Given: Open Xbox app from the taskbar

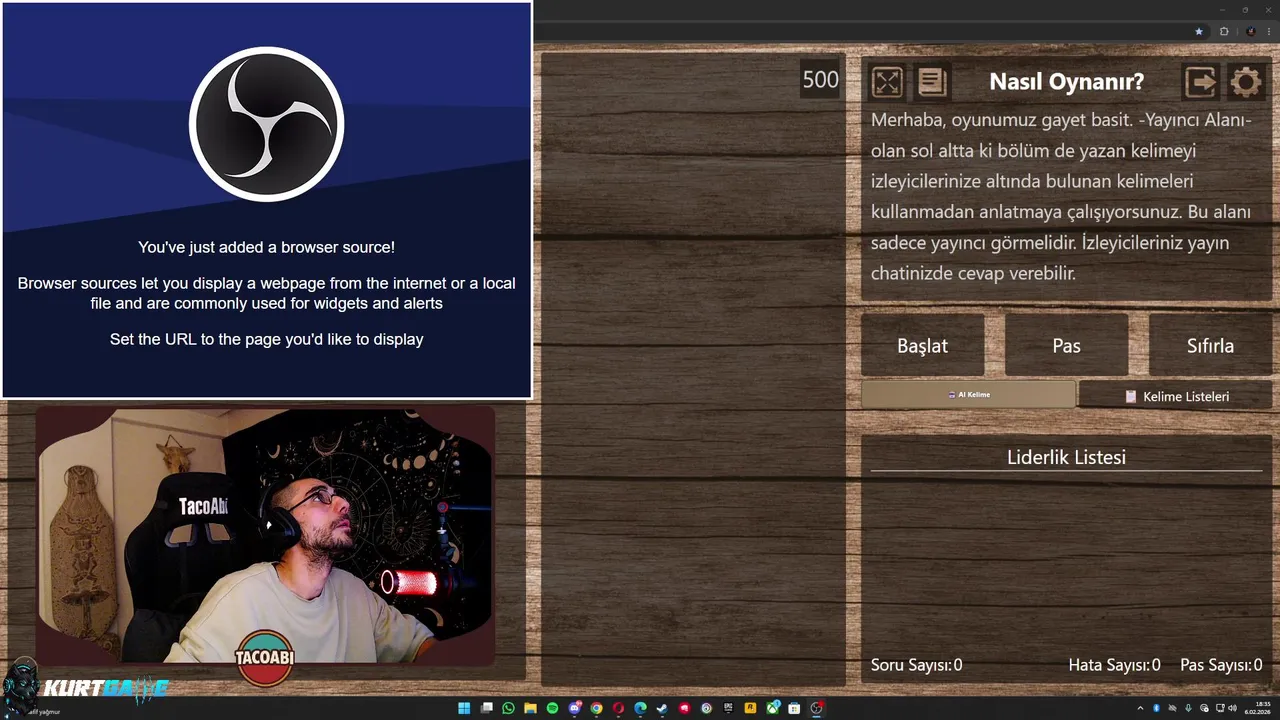Looking at the screenshot, I should click(x=773, y=708).
